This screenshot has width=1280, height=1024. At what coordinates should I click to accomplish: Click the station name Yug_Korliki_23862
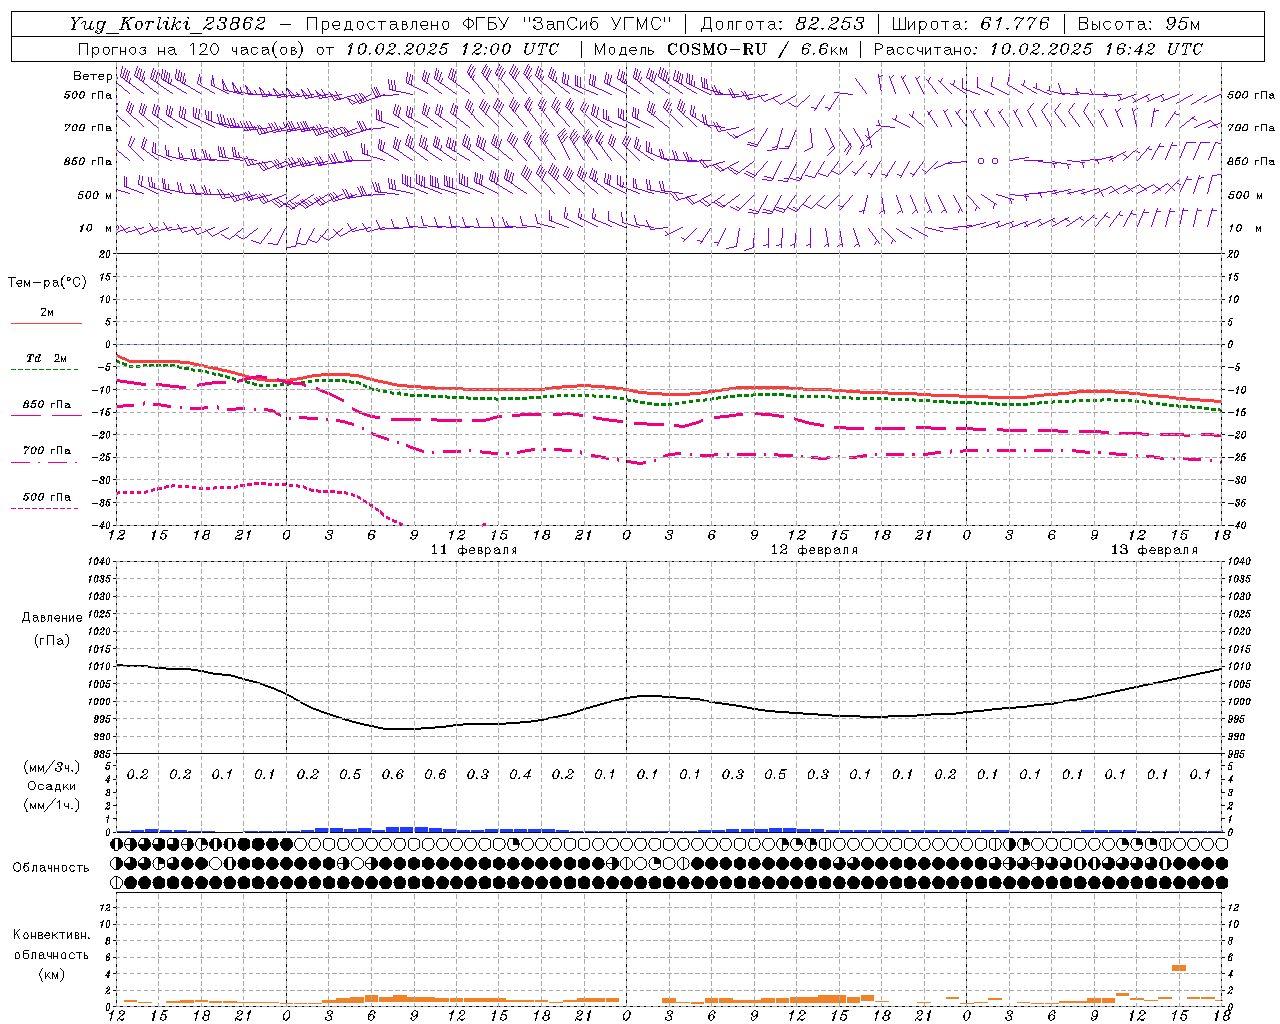click(168, 24)
